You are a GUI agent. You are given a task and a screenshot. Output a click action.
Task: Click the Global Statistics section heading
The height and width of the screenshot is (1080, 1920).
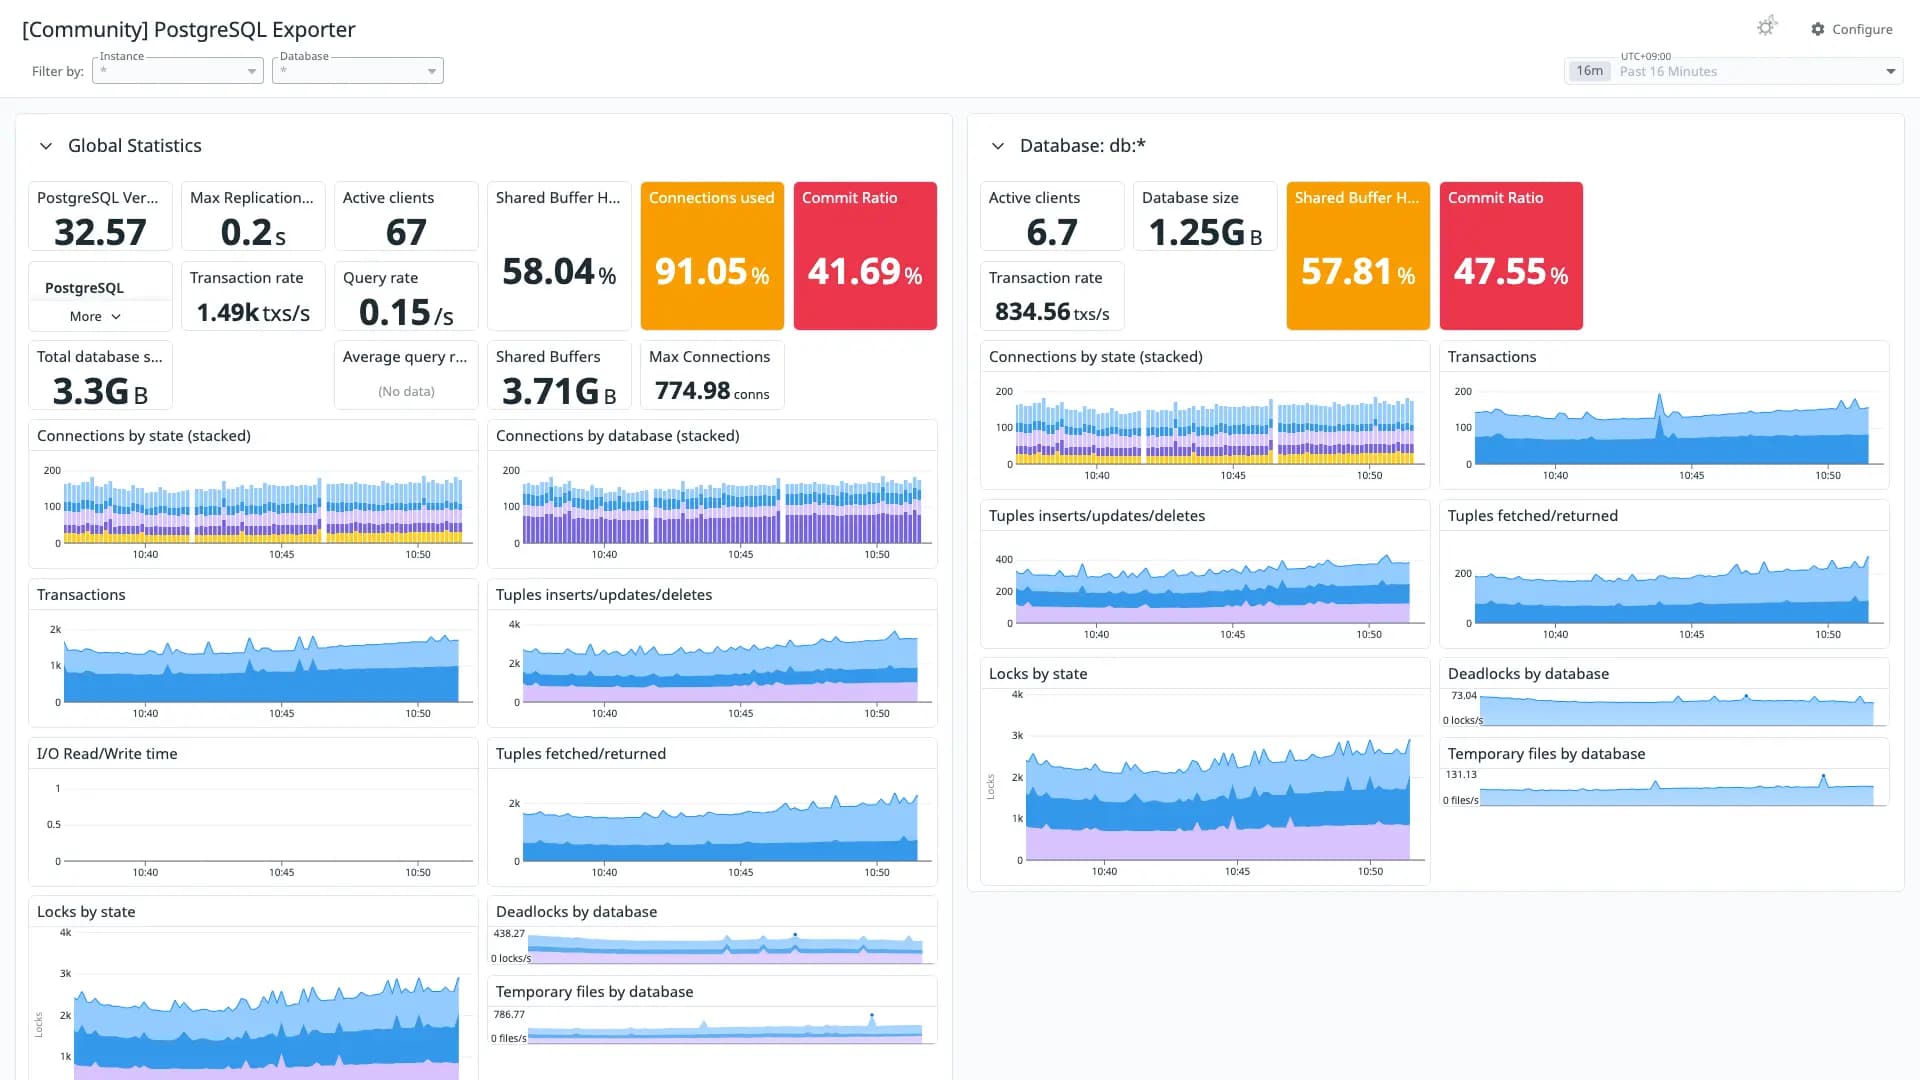[x=135, y=146]
